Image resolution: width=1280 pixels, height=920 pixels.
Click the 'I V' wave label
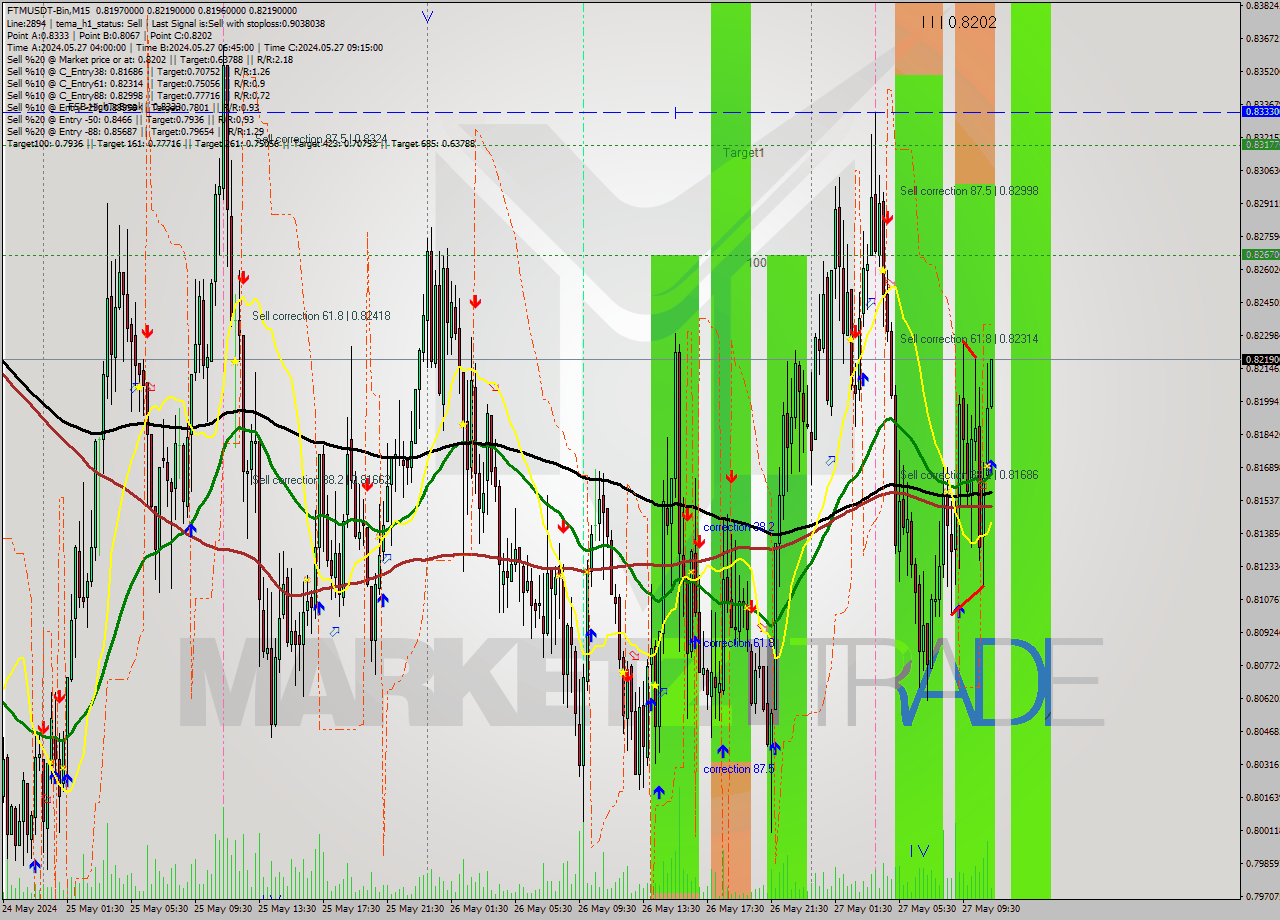point(920,851)
